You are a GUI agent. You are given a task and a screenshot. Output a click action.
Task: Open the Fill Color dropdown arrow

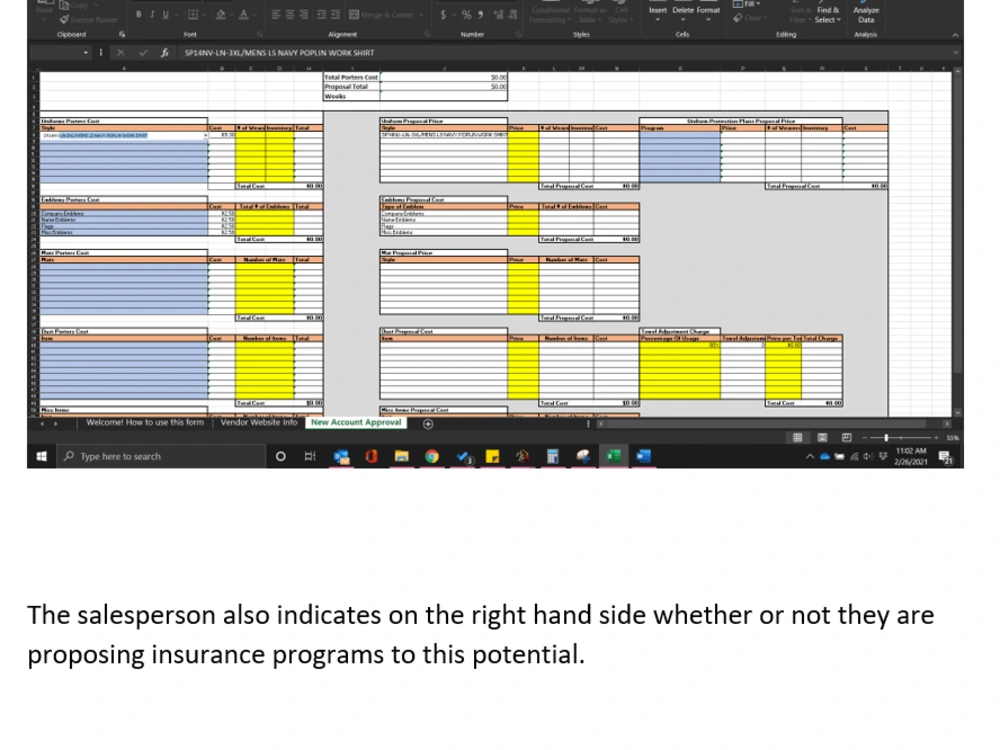pyautogui.click(x=231, y=15)
